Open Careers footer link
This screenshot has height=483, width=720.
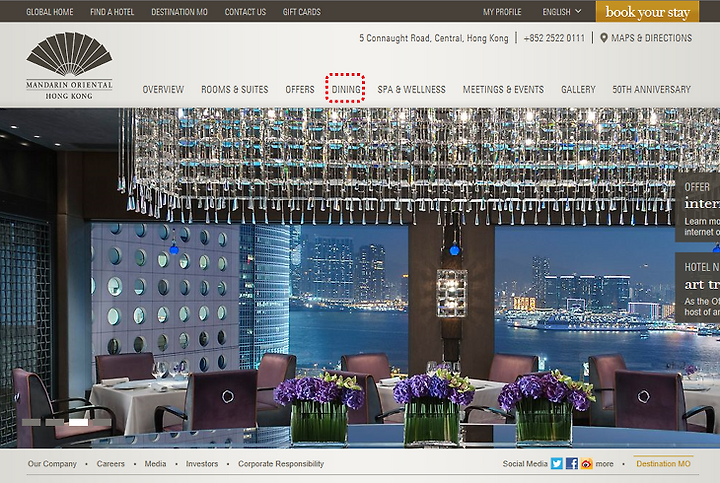pos(111,464)
